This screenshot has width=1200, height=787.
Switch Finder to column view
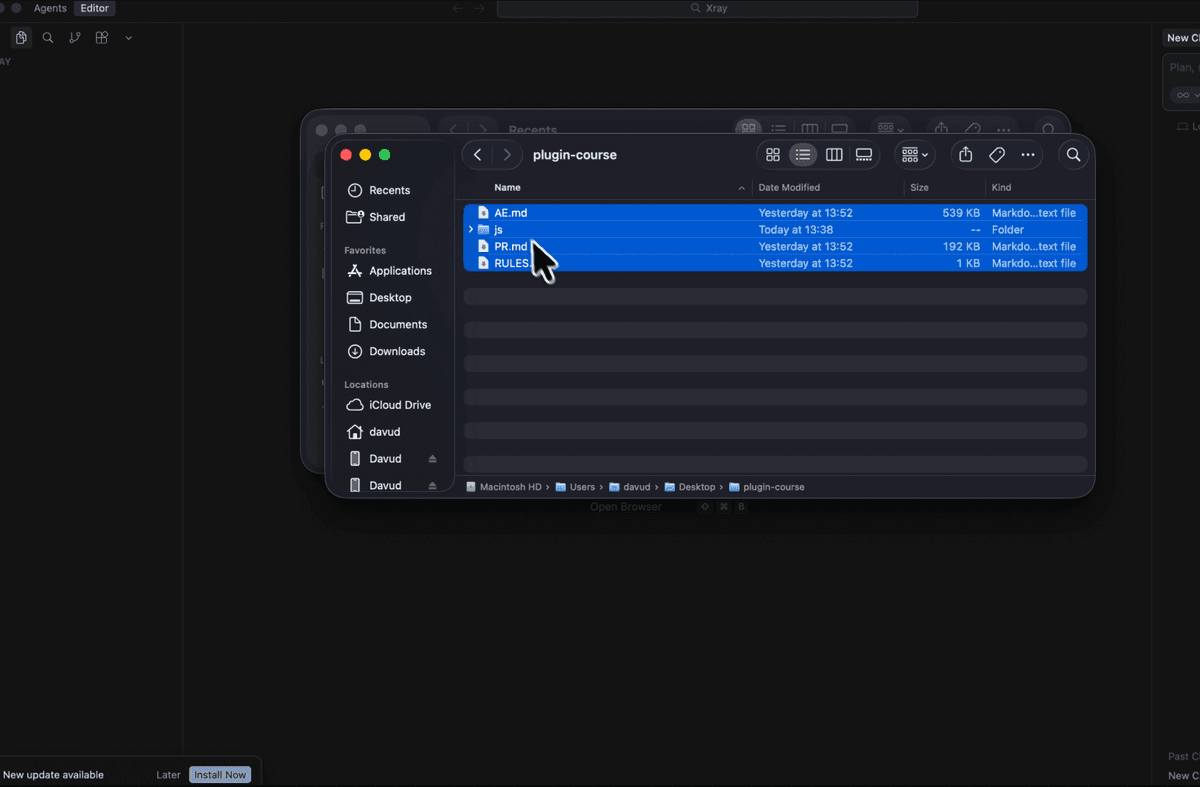834,155
